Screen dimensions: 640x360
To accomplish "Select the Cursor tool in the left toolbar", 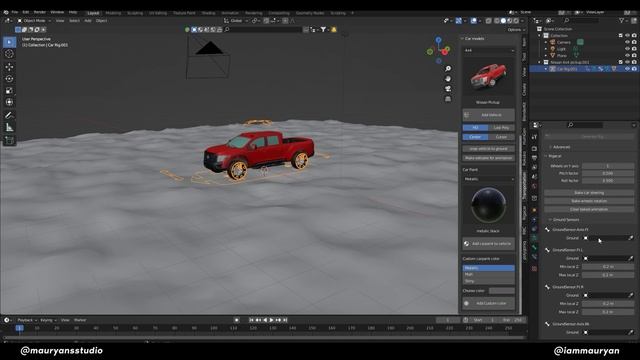I will coord(9,54).
